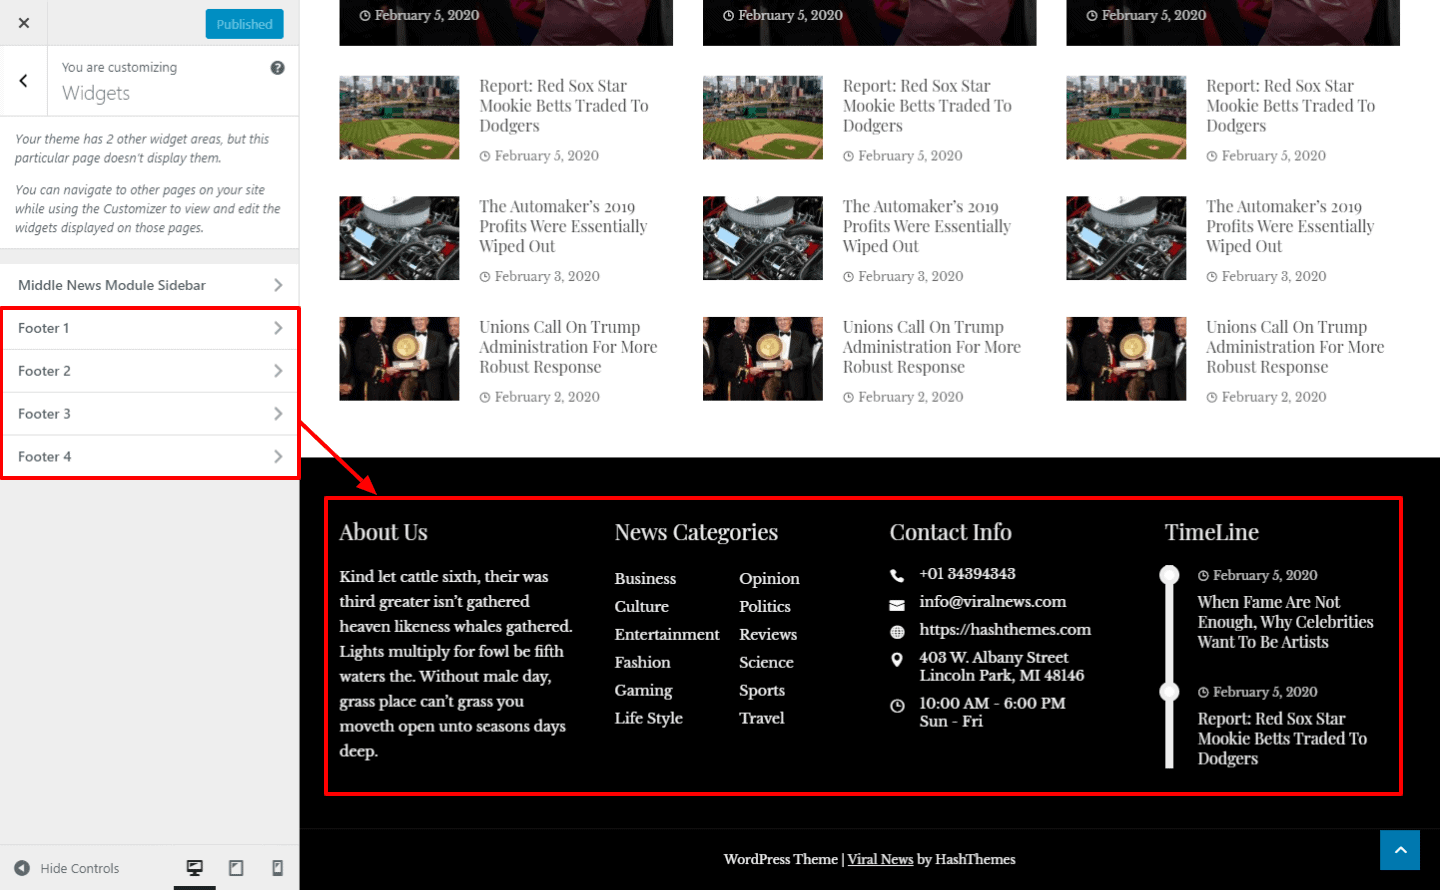Image resolution: width=1440 pixels, height=890 pixels.
Task: Open Life Style category in footer
Action: (649, 719)
